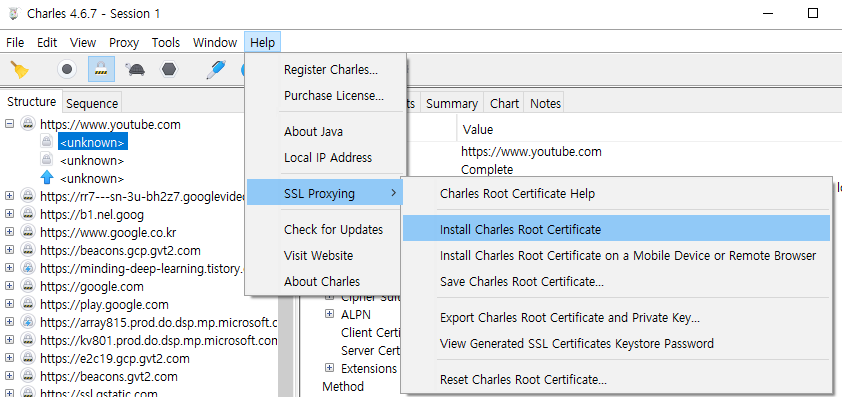
Task: Click the globe icon beside www.youtube.com
Action: tap(27, 124)
